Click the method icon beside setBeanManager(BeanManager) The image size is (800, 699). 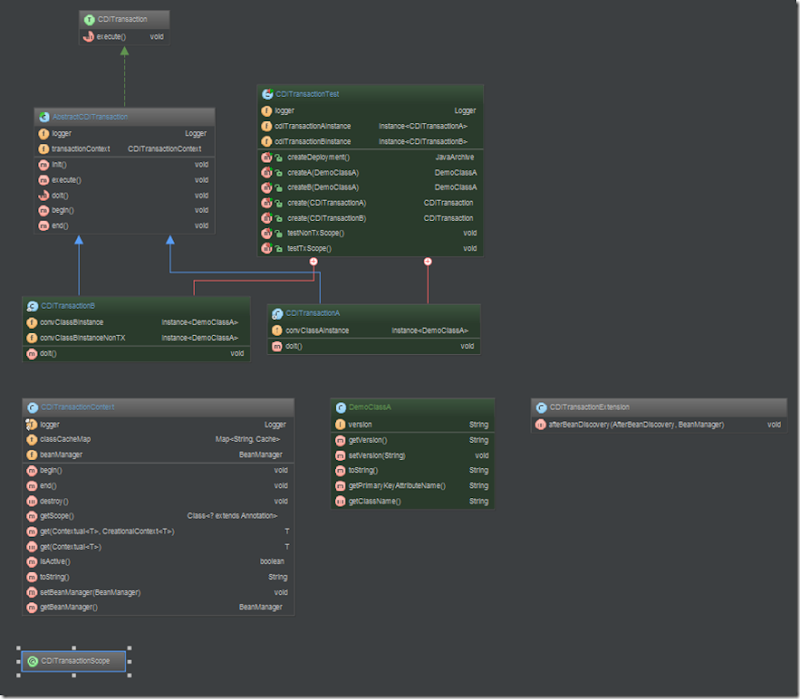[32, 592]
